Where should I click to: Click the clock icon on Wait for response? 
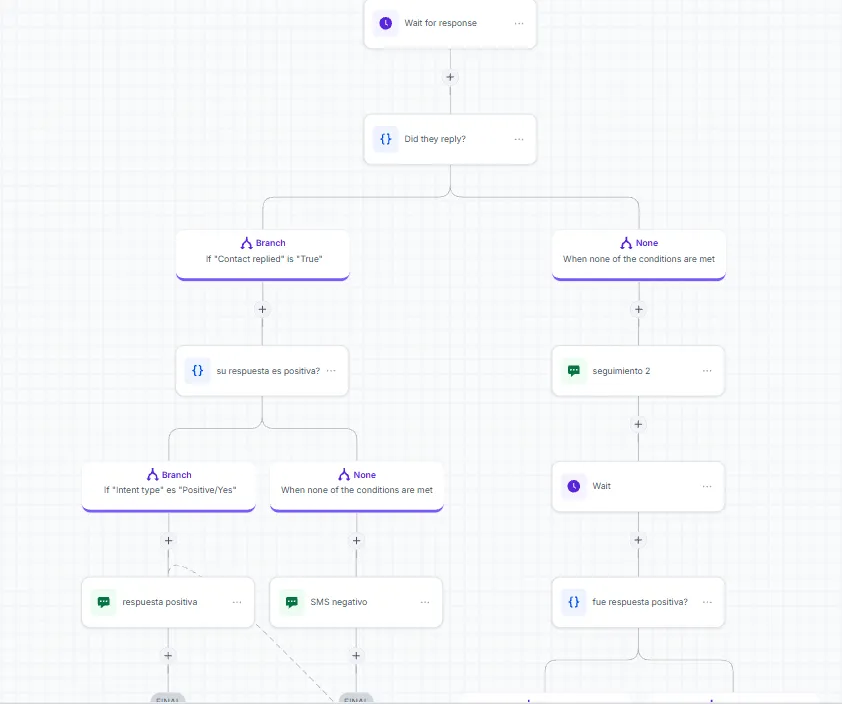tap(386, 23)
